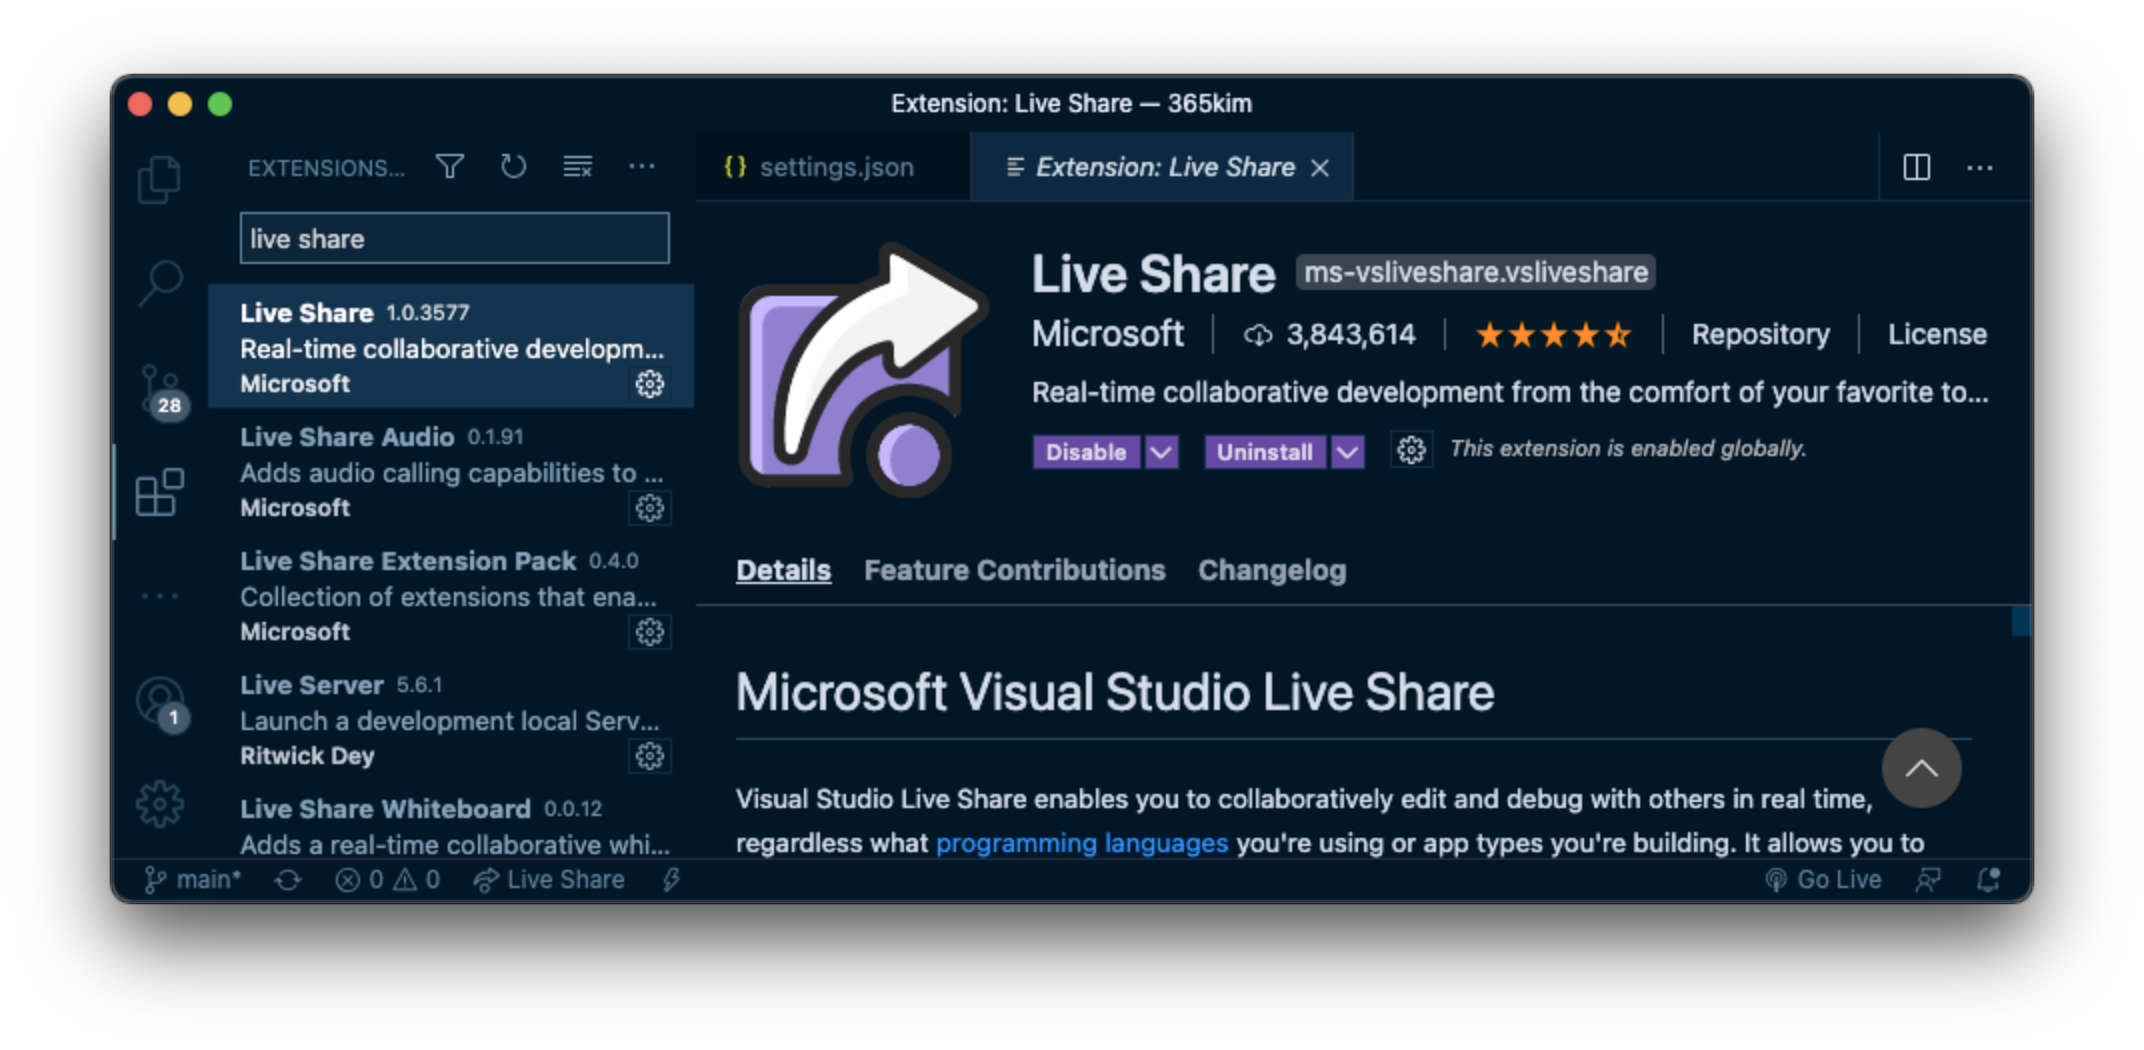Select Live Share 1.0.3577 in extension list

[450, 346]
